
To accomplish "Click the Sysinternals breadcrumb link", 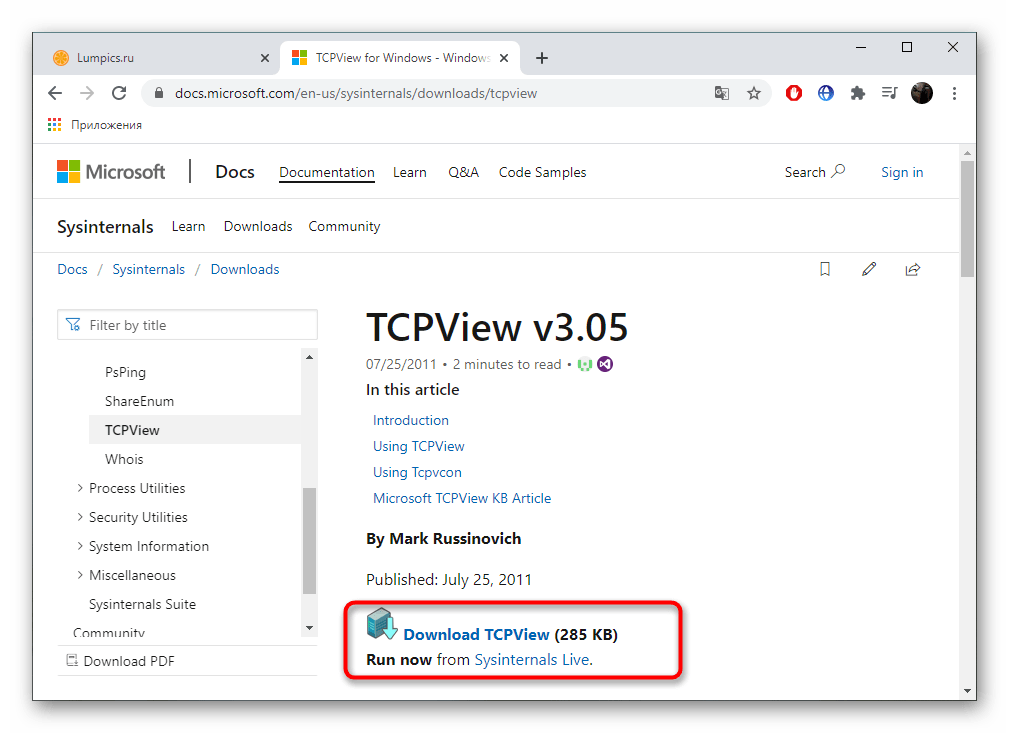I will coord(149,269).
